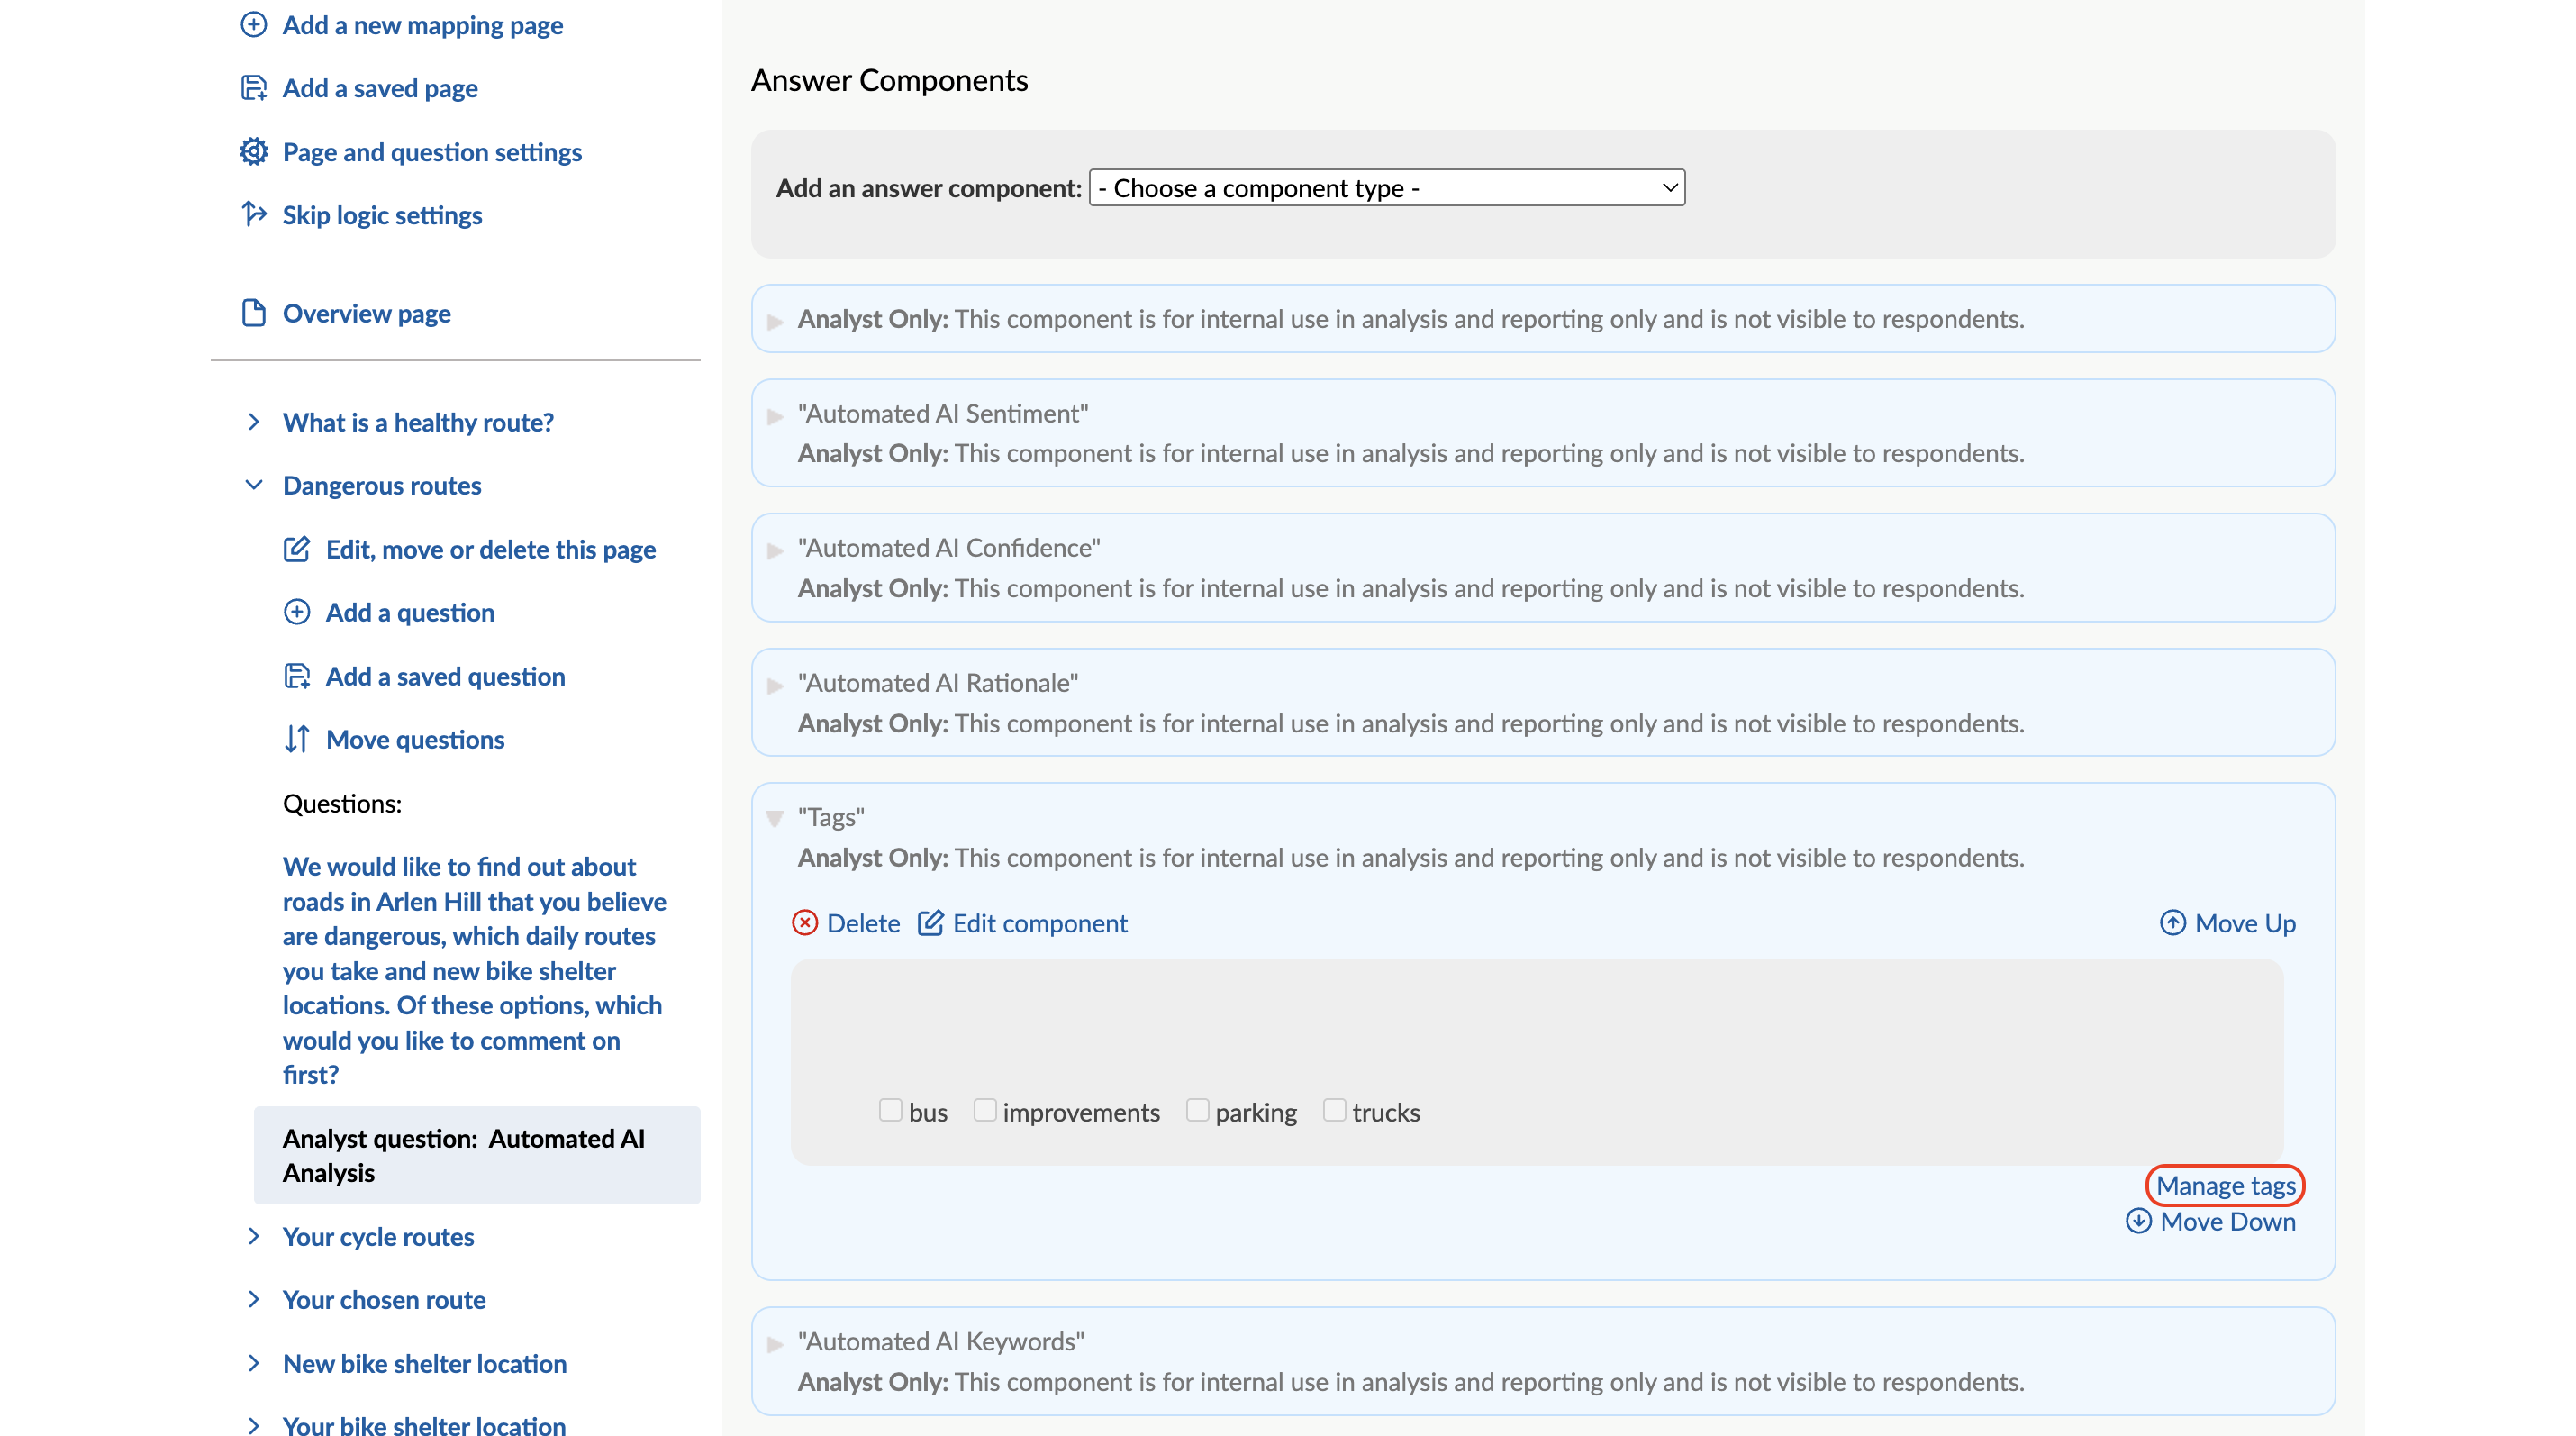
Task: Tick the parking tag checkbox
Action: 1197,1110
